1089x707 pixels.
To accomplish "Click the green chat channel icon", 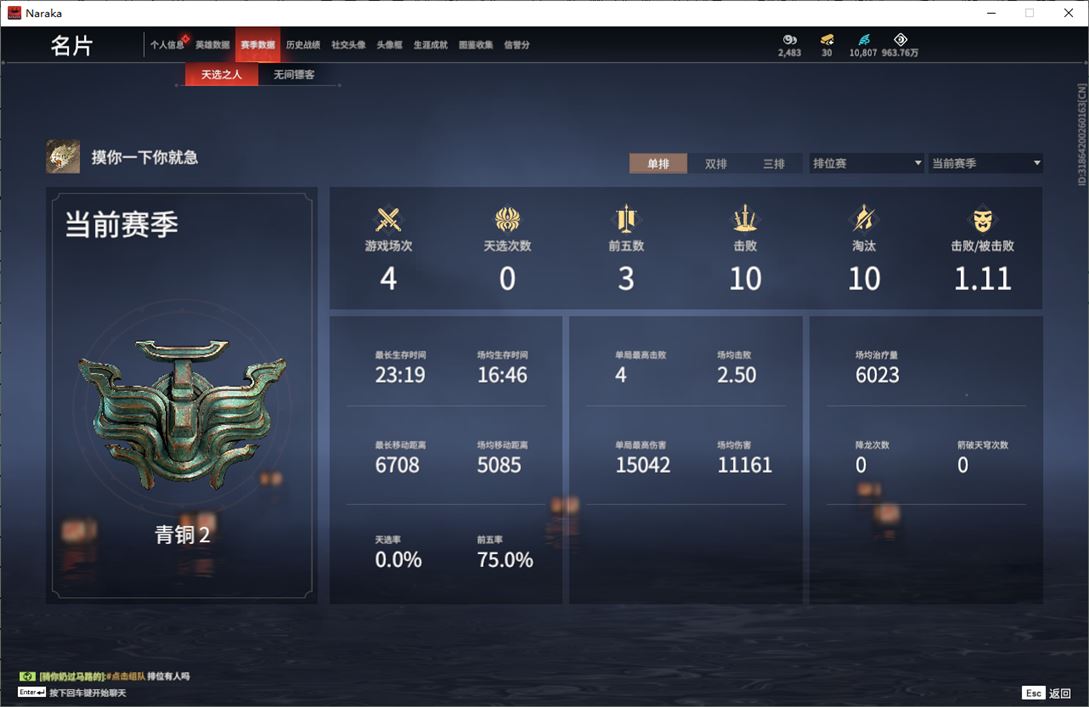I will tap(27, 676).
